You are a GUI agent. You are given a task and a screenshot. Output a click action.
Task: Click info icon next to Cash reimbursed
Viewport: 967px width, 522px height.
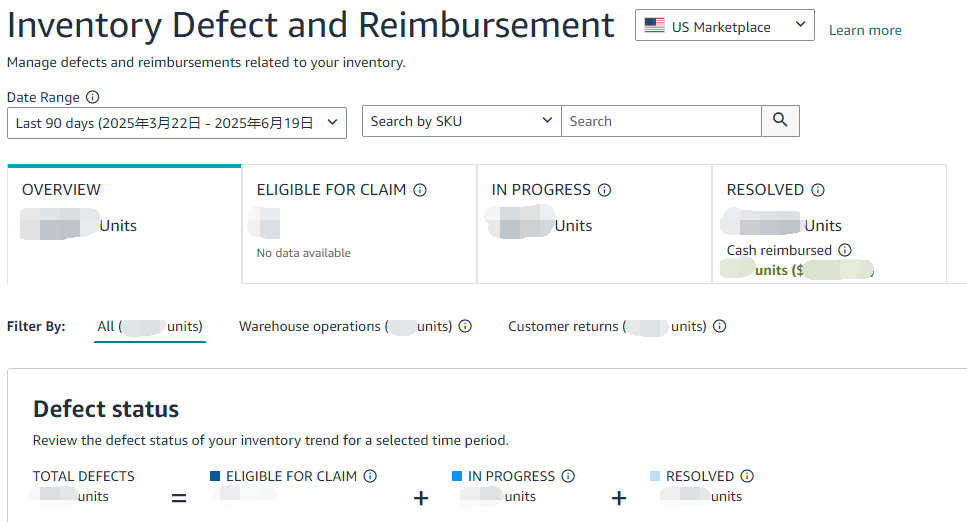tap(845, 251)
